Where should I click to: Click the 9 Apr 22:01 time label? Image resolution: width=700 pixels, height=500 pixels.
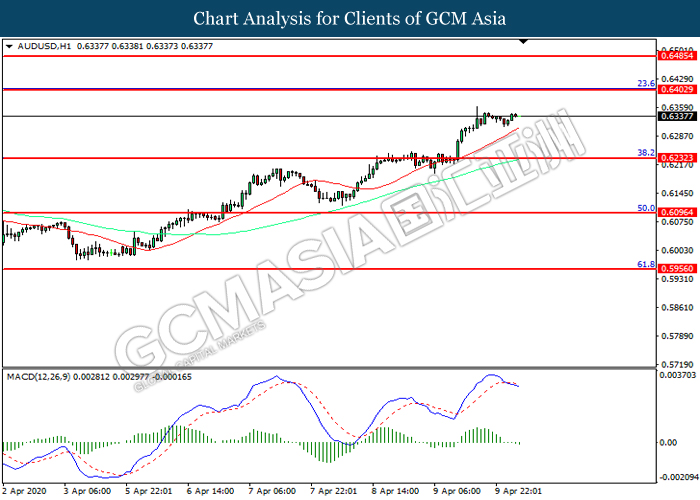(519, 491)
